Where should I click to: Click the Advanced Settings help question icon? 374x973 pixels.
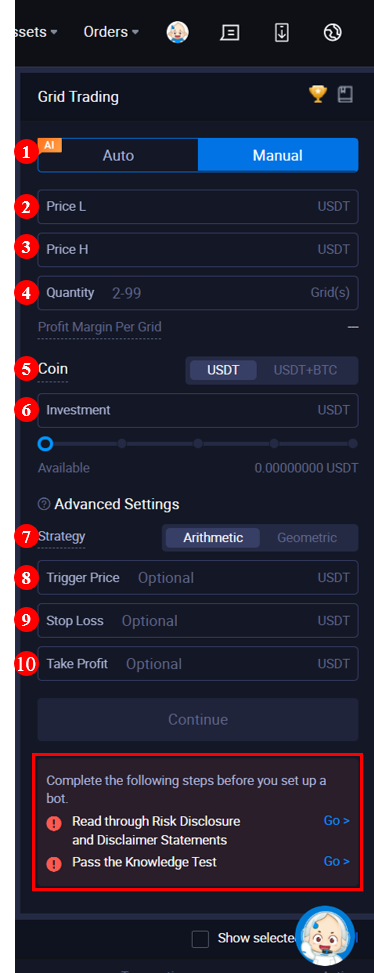[x=43, y=504]
